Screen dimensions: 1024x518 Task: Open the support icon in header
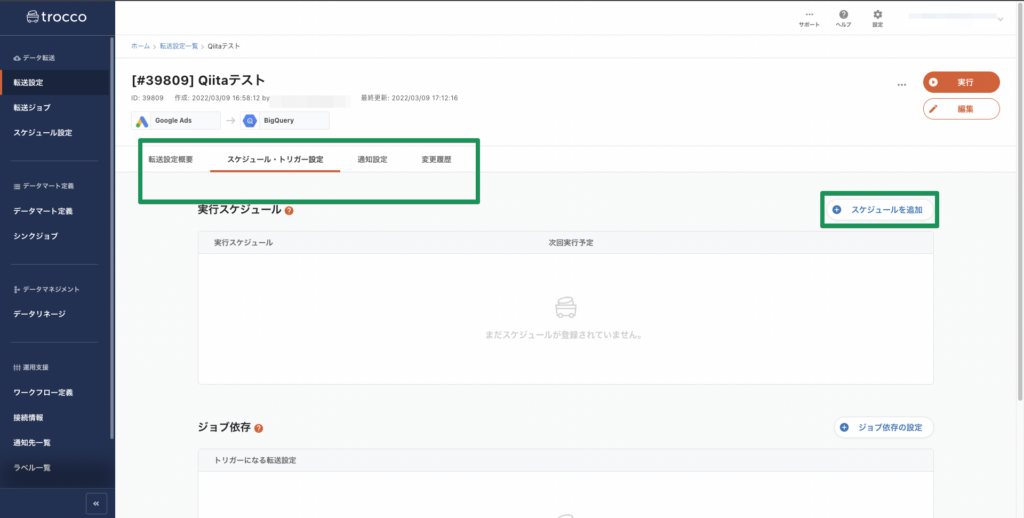pyautogui.click(x=808, y=14)
